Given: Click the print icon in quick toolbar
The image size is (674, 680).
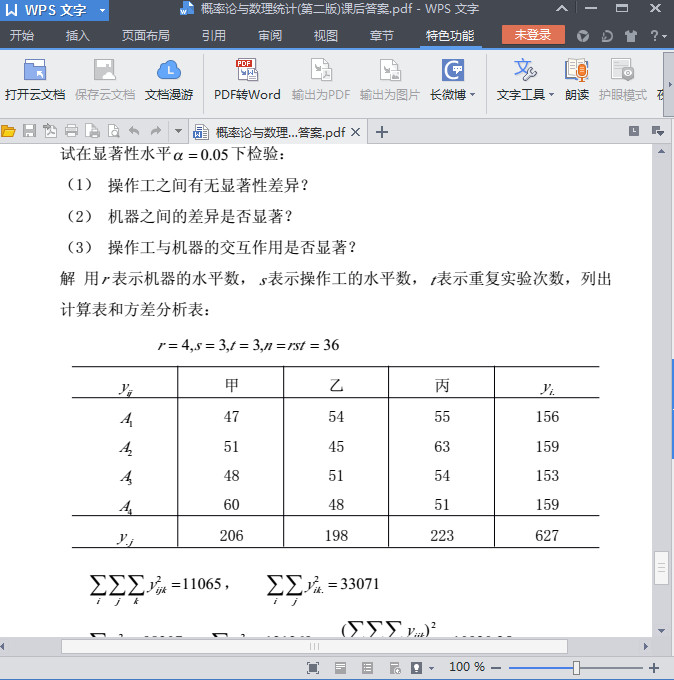Looking at the screenshot, I should pyautogui.click(x=71, y=131).
